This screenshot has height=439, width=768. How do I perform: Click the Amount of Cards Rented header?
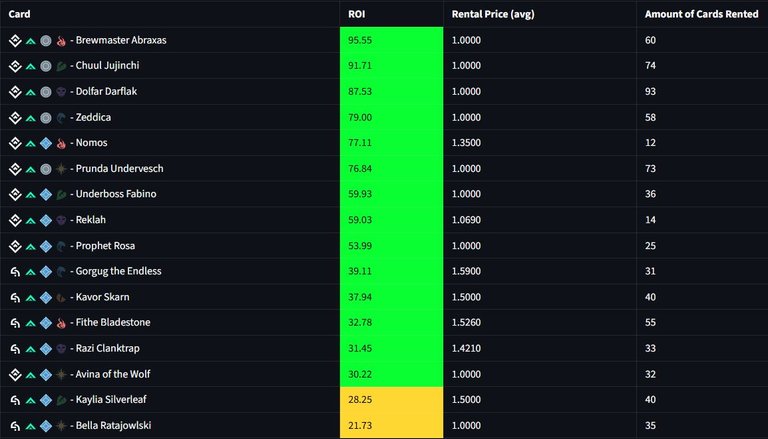pos(701,14)
